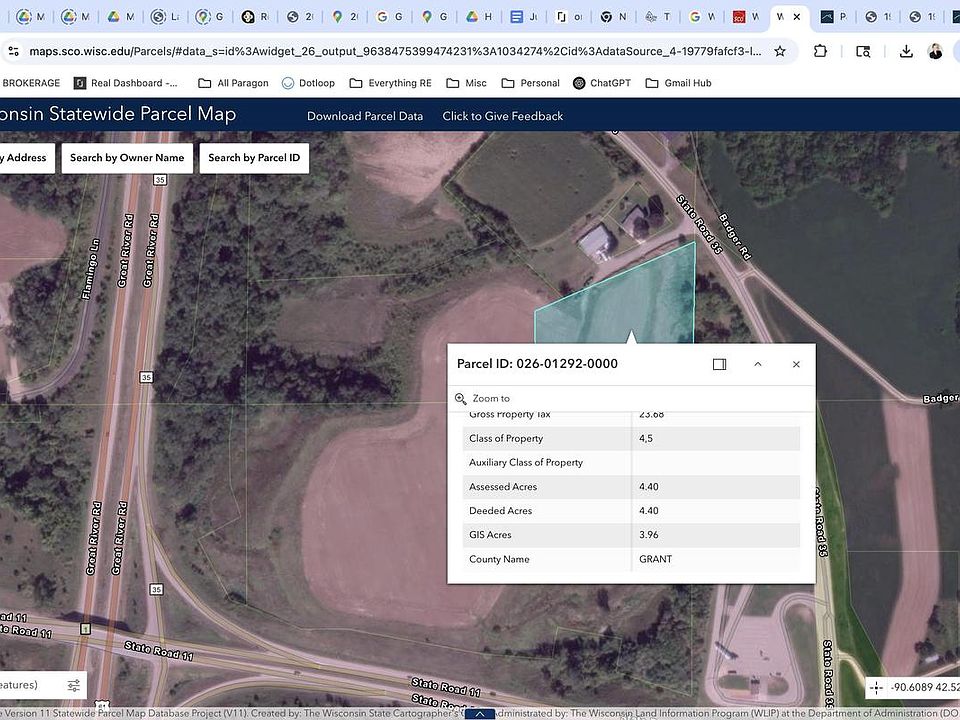Open Search by Parcel ID
Screen dimensions: 960x720
click(254, 158)
